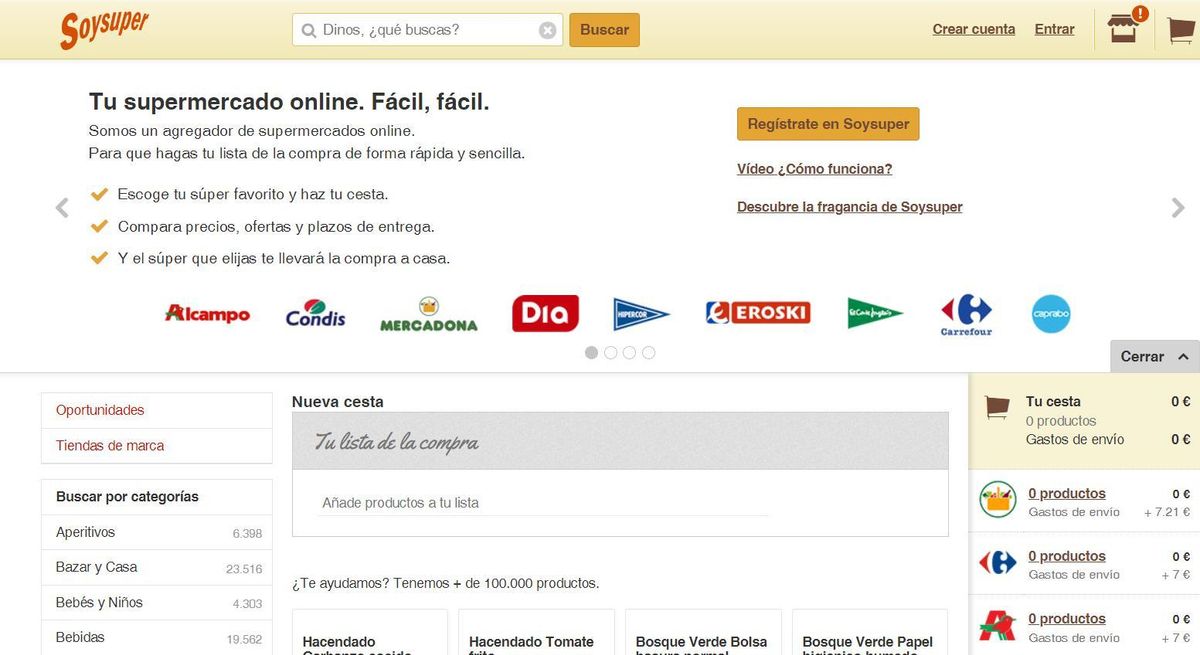Click the Regístrate en Soysuper button
1200x655 pixels.
(828, 124)
